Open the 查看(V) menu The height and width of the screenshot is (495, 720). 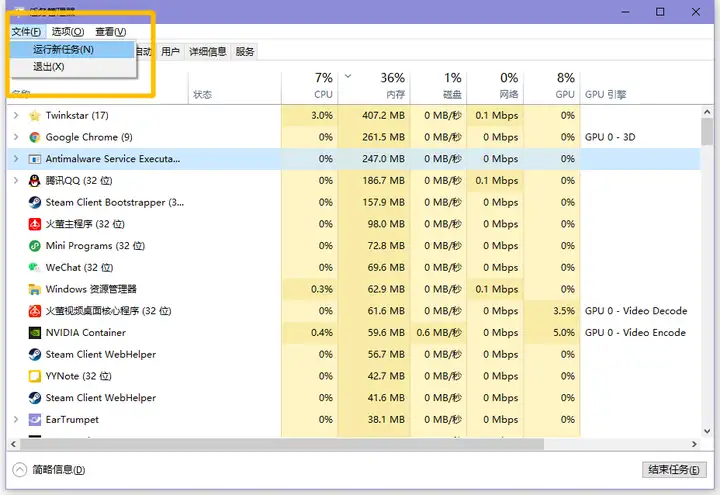[x=111, y=32]
